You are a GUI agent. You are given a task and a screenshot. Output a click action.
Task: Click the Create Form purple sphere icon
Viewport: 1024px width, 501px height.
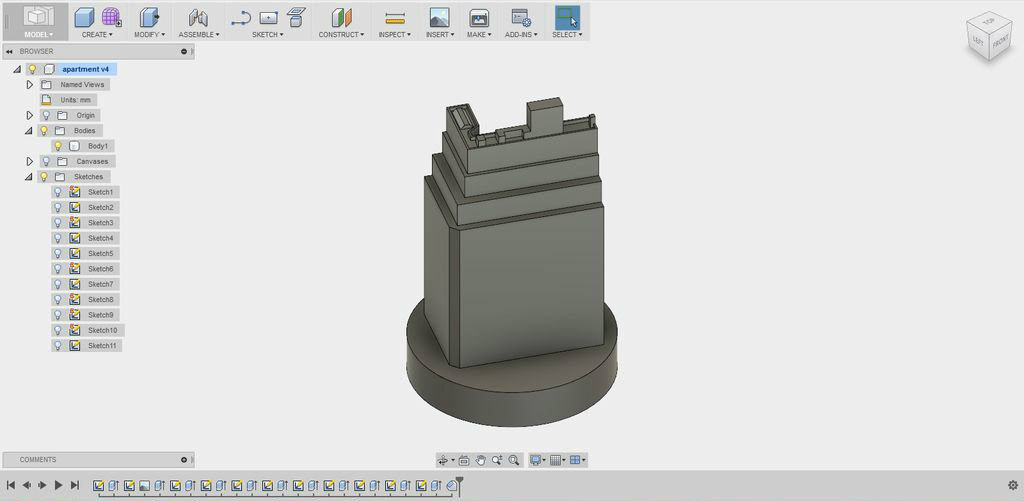pyautogui.click(x=111, y=16)
